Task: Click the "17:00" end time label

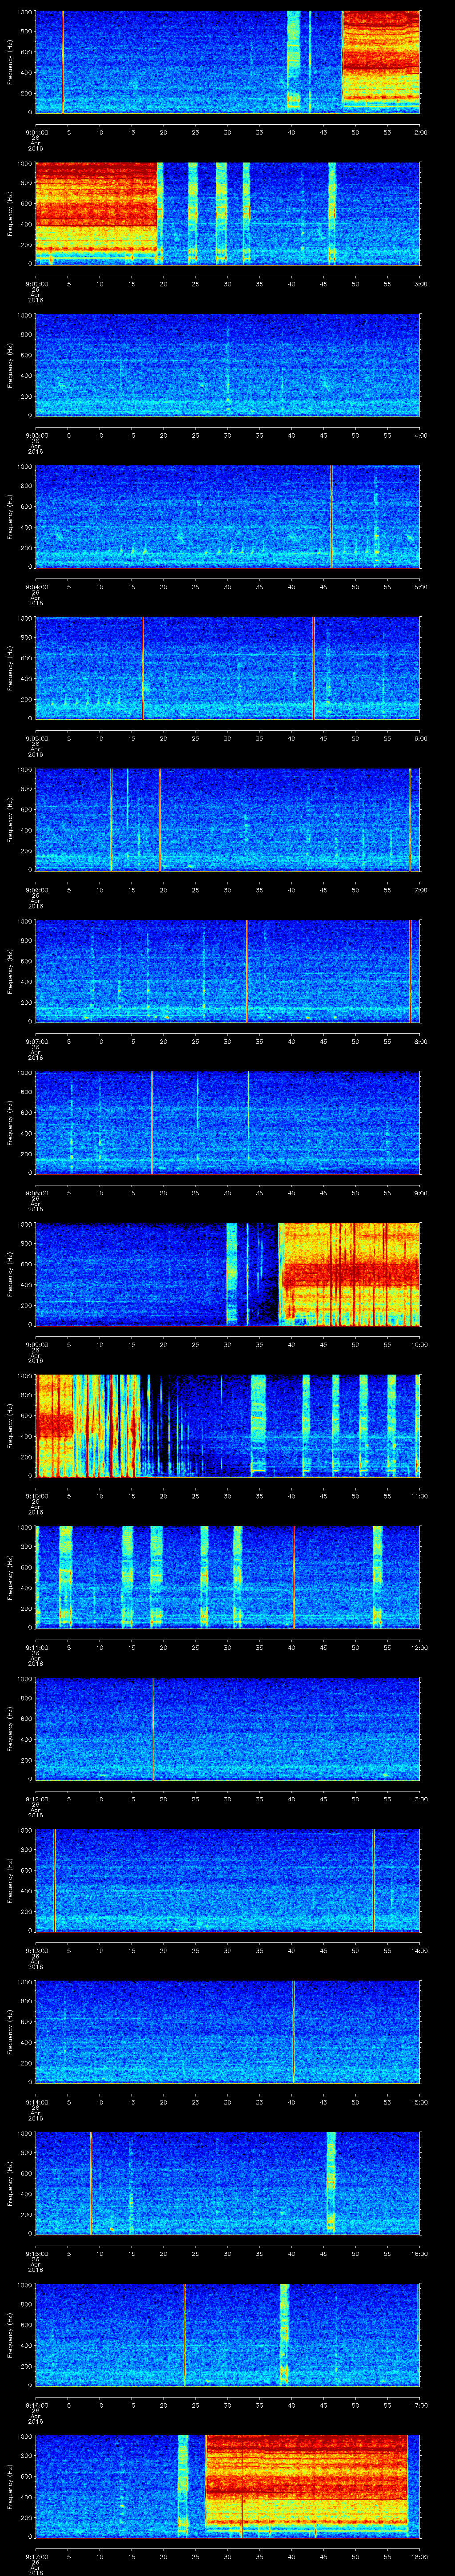Action: [x=419, y=2406]
